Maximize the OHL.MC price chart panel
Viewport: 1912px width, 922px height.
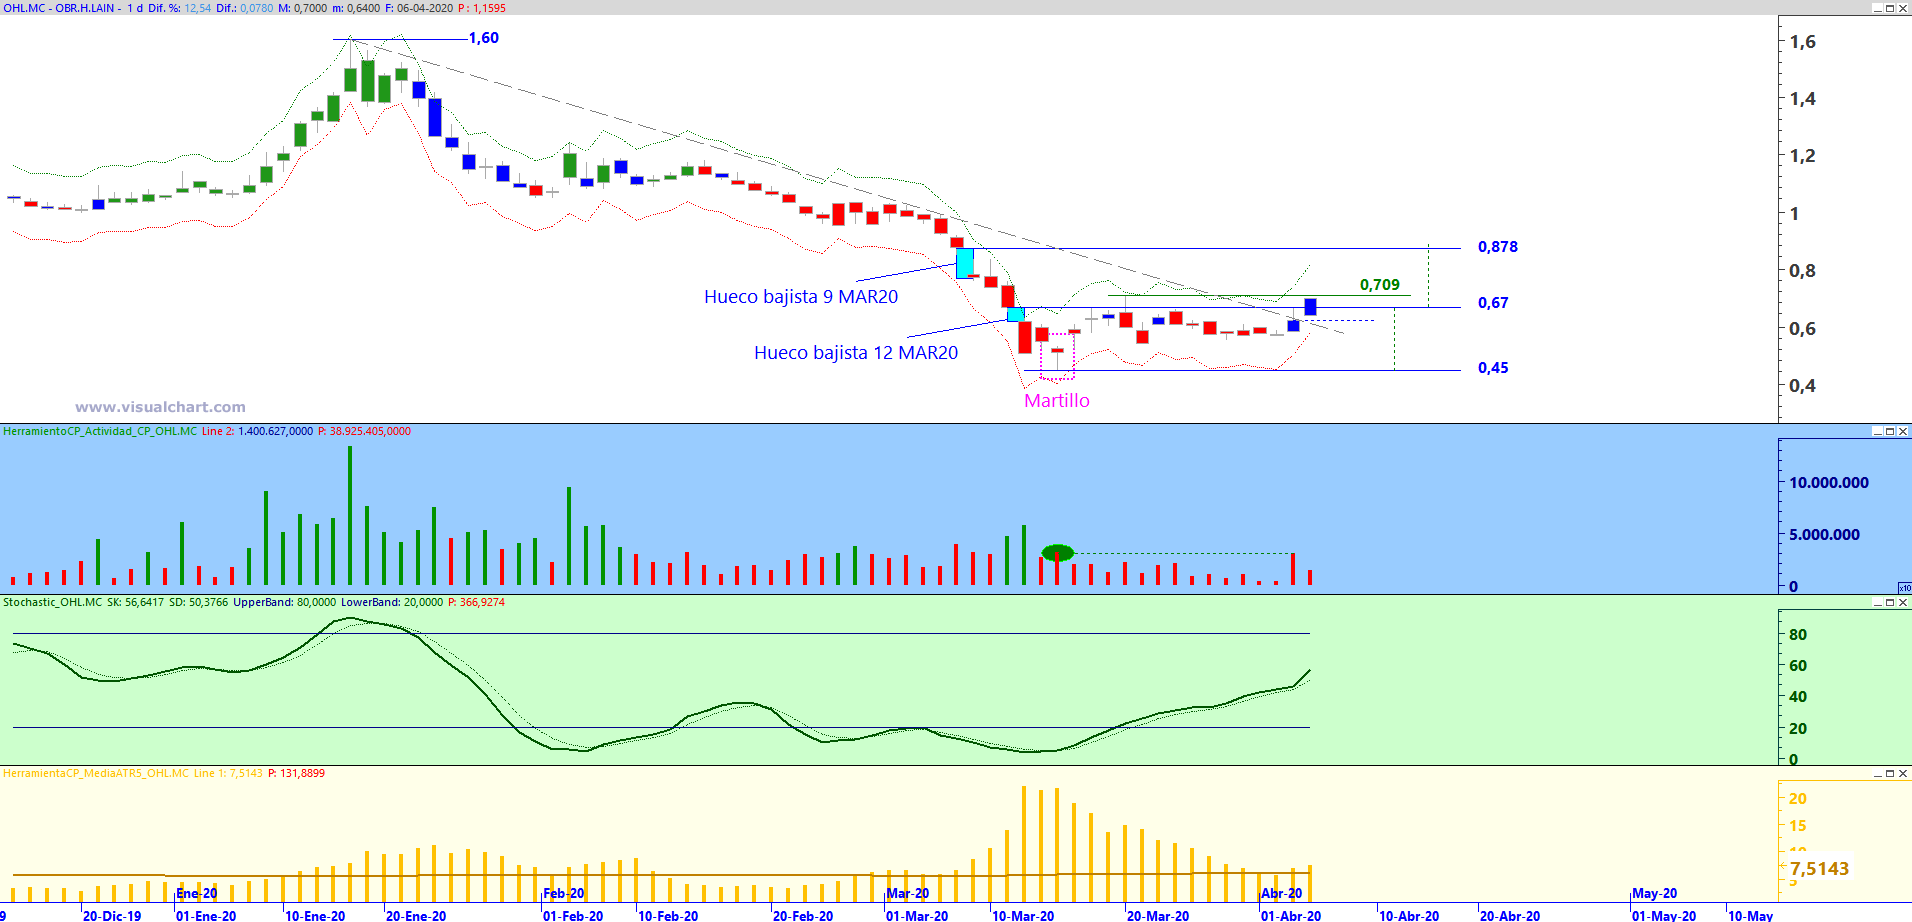[x=1890, y=8]
